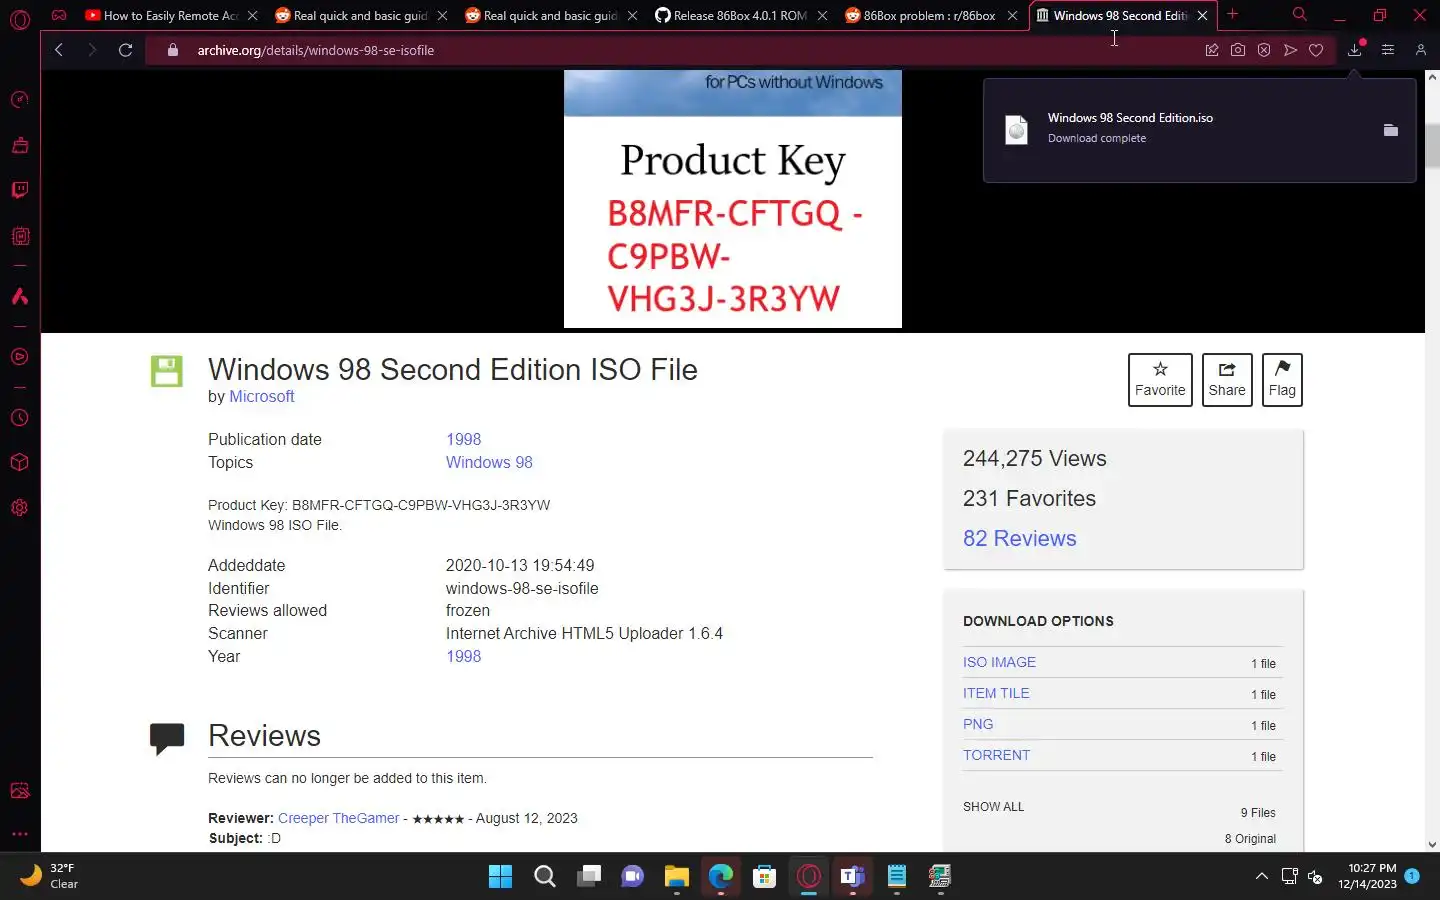Screen dimensions: 1440x900
Task: Close the '86Box problem' tab
Action: tap(1012, 15)
